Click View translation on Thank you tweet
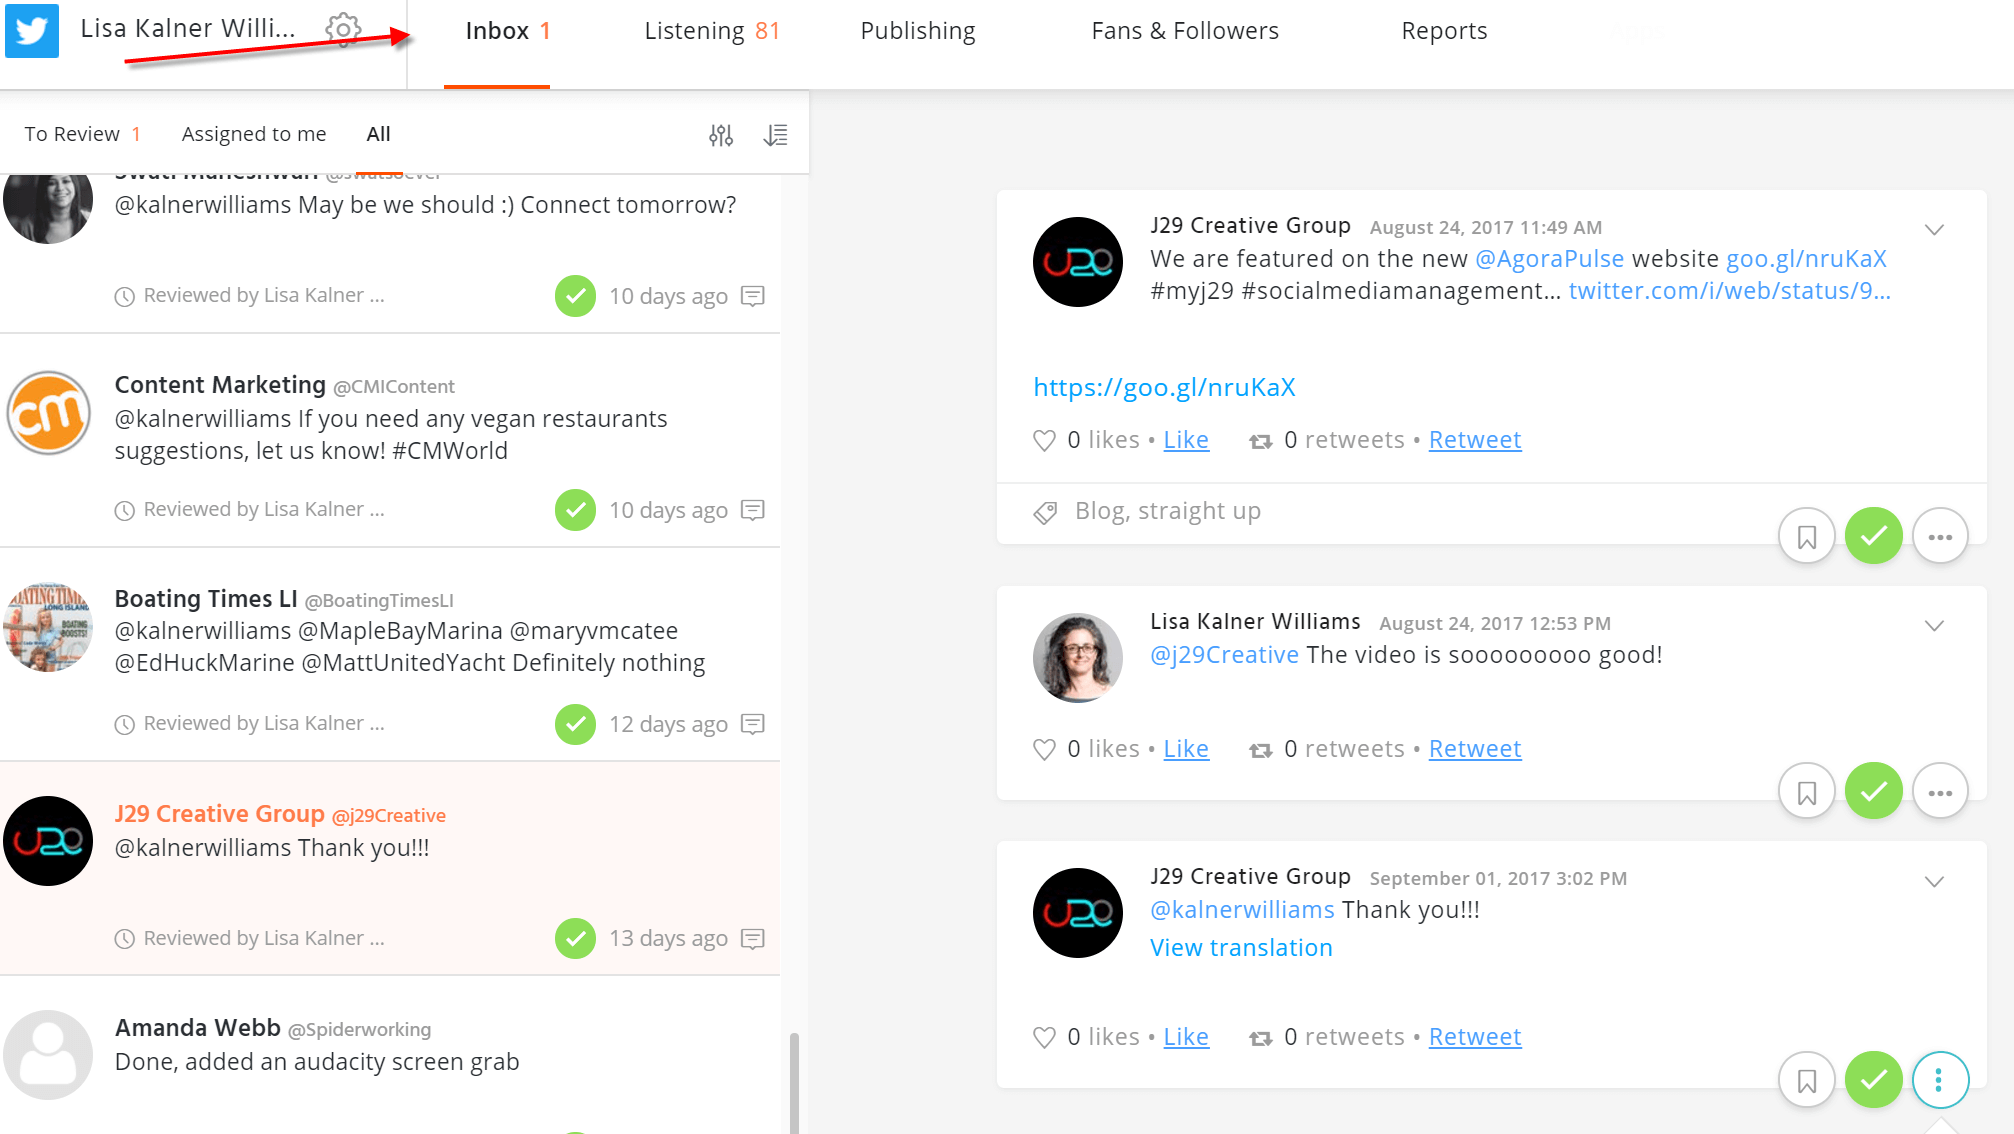Image resolution: width=2014 pixels, height=1134 pixels. tap(1241, 948)
